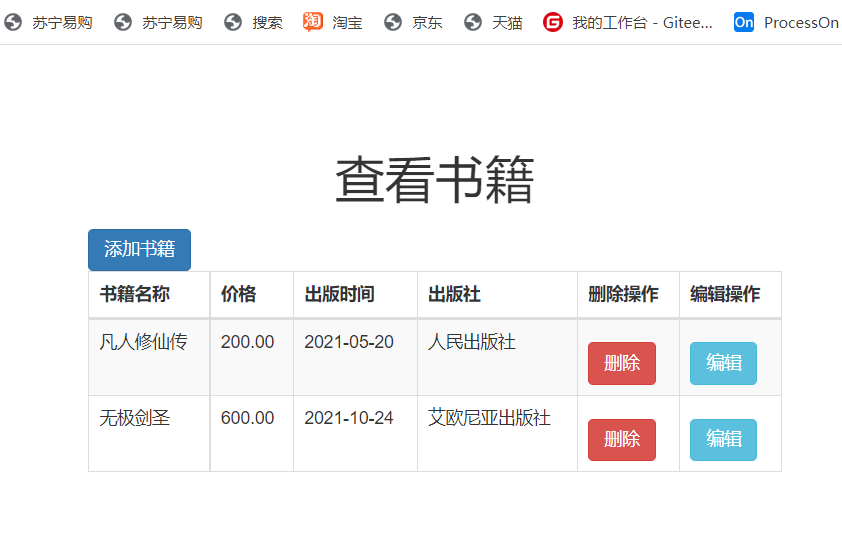The width and height of the screenshot is (842, 558).
Task: Click the ProcessOn bookmark icon
Action: click(744, 23)
